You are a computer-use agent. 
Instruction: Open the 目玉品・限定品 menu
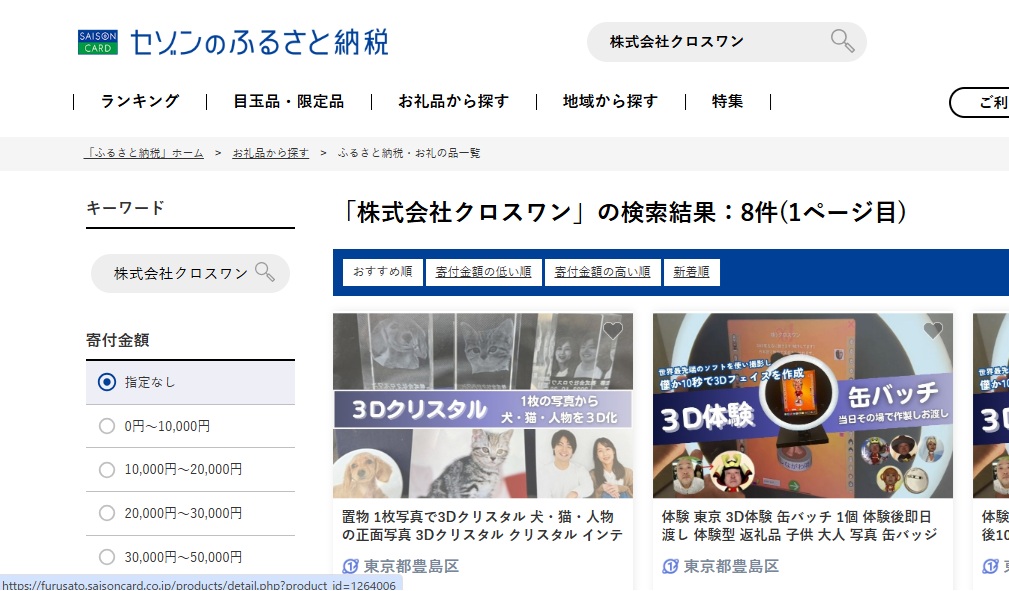pos(288,101)
